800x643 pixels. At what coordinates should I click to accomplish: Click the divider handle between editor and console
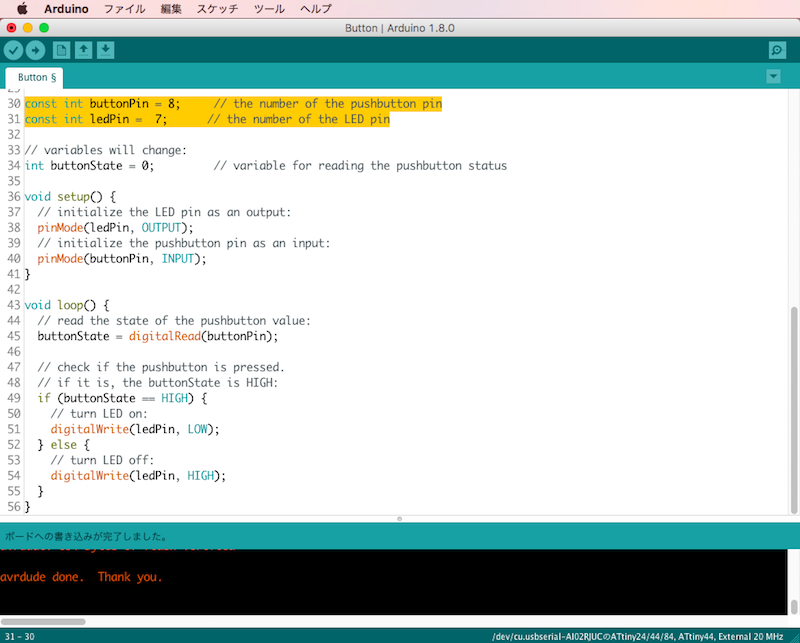(399, 519)
